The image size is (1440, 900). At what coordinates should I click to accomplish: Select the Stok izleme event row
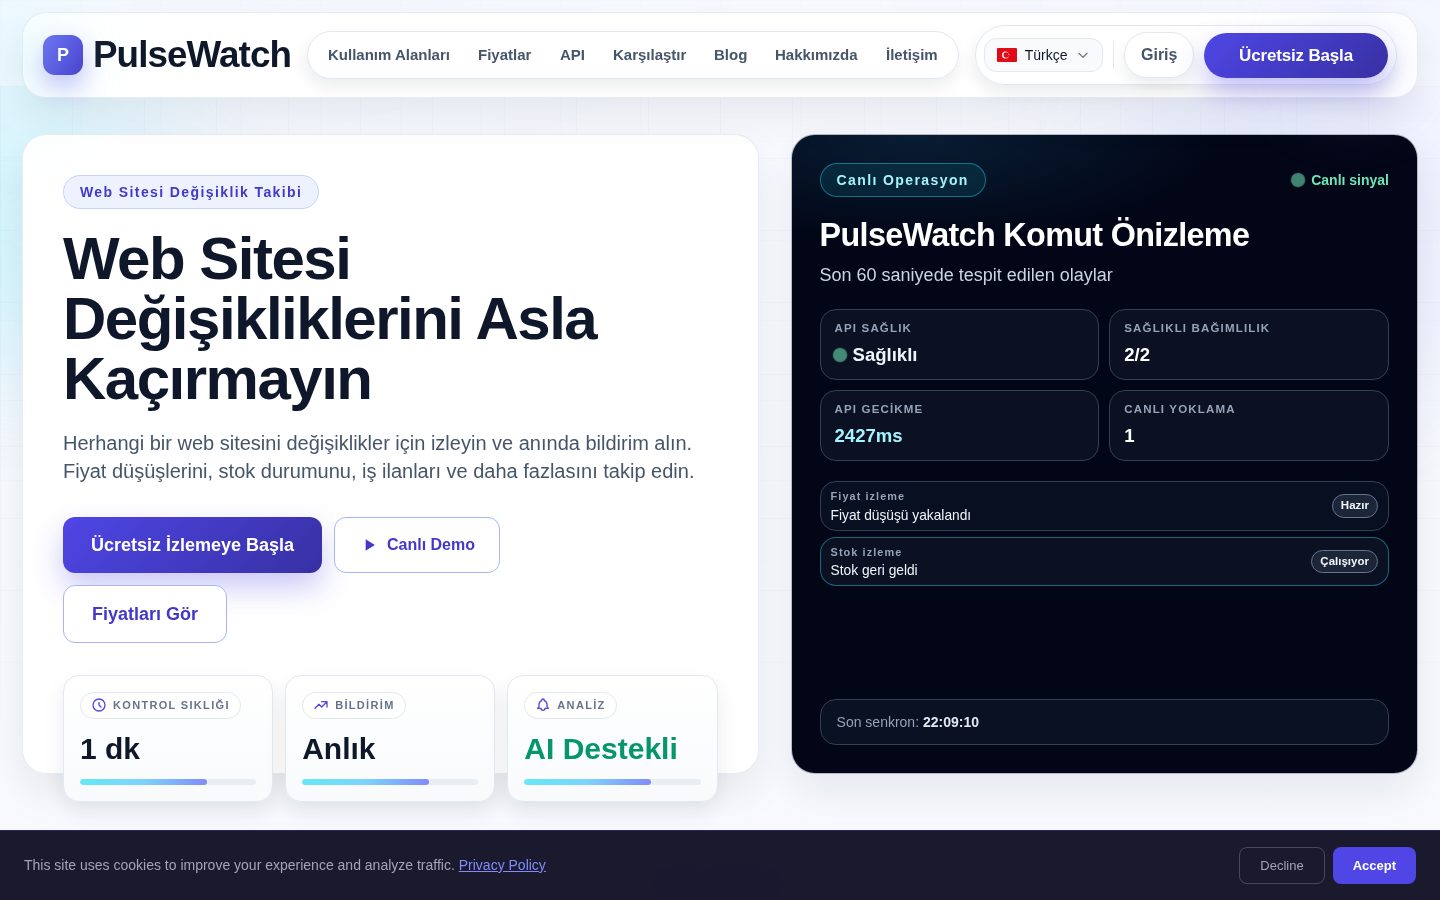point(1104,561)
